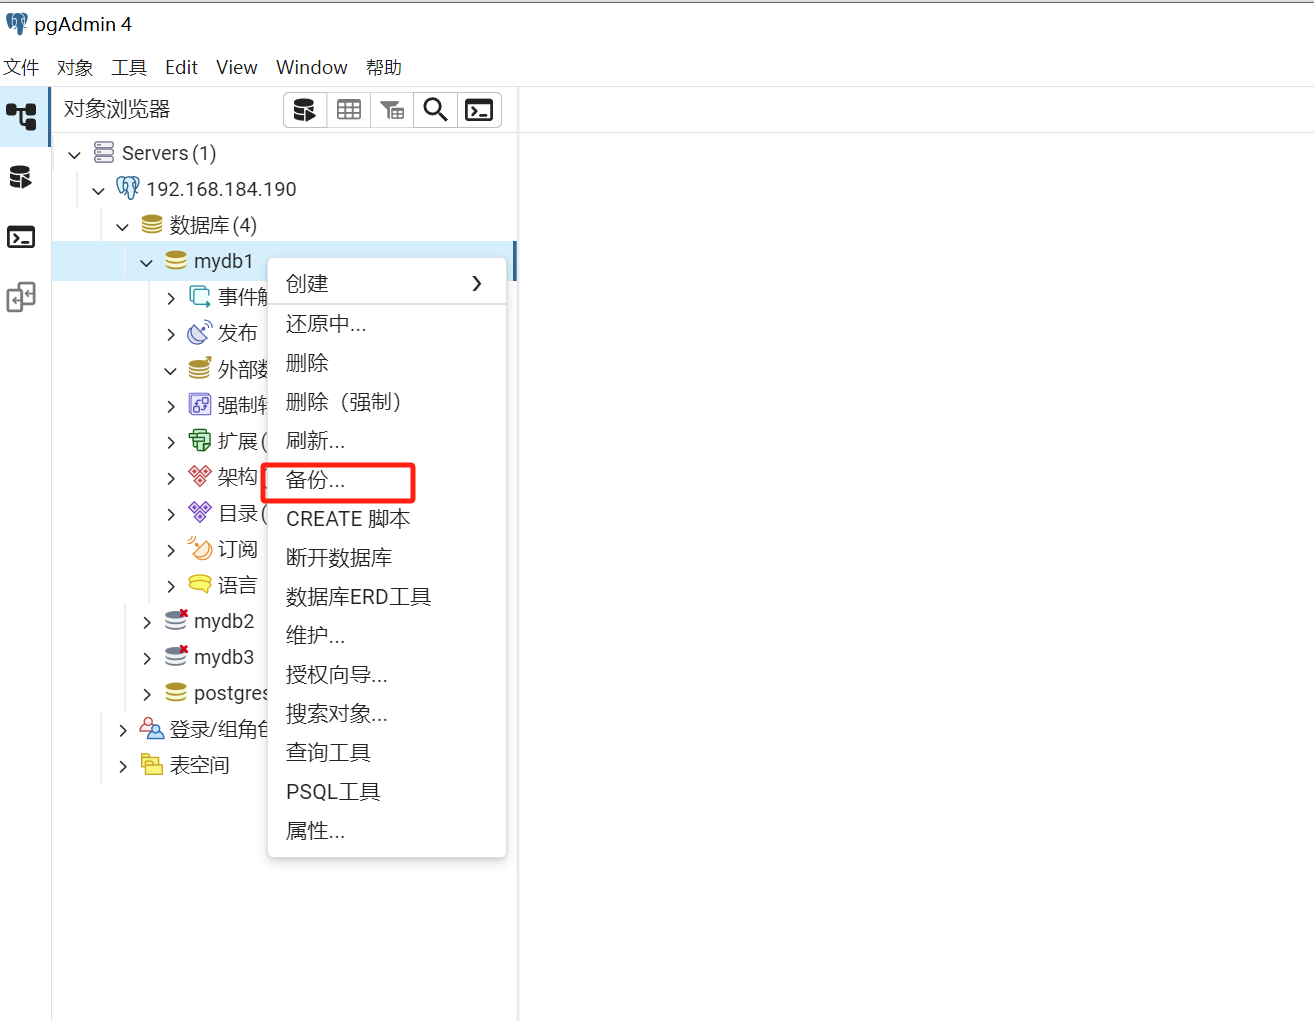Choose 断开数据库 from context menu
The width and height of the screenshot is (1314, 1021).
387,558
